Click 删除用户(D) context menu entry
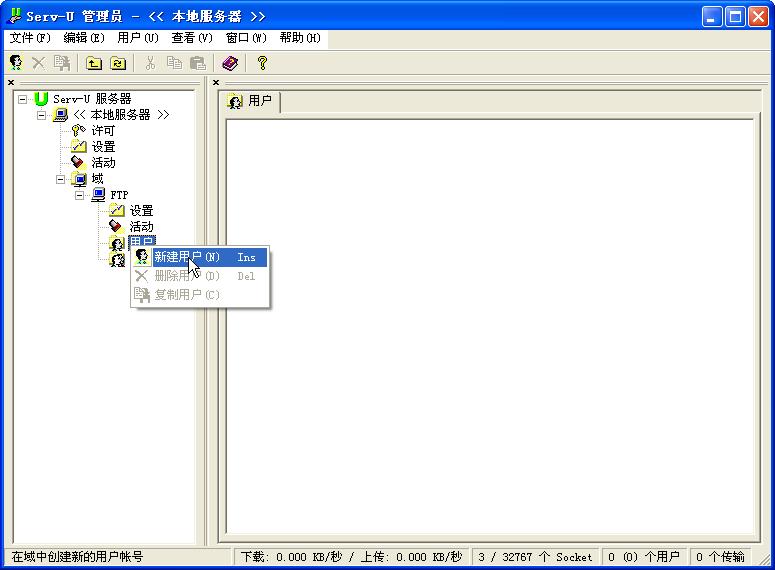 tap(200, 276)
